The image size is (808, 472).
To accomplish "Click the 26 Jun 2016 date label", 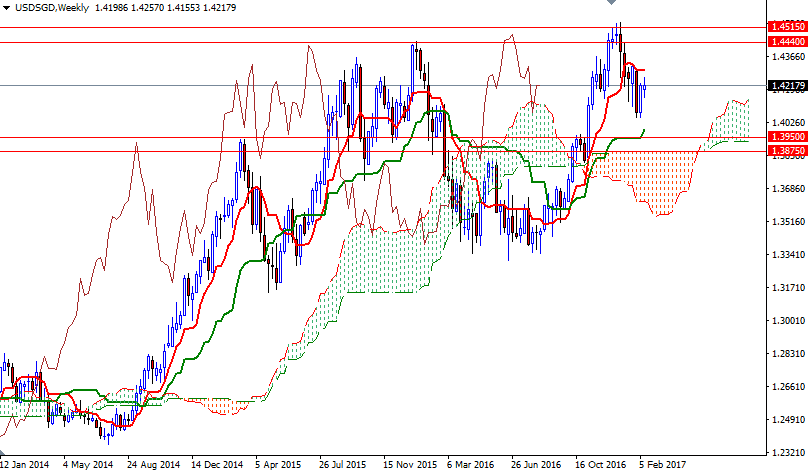I will 537,465.
